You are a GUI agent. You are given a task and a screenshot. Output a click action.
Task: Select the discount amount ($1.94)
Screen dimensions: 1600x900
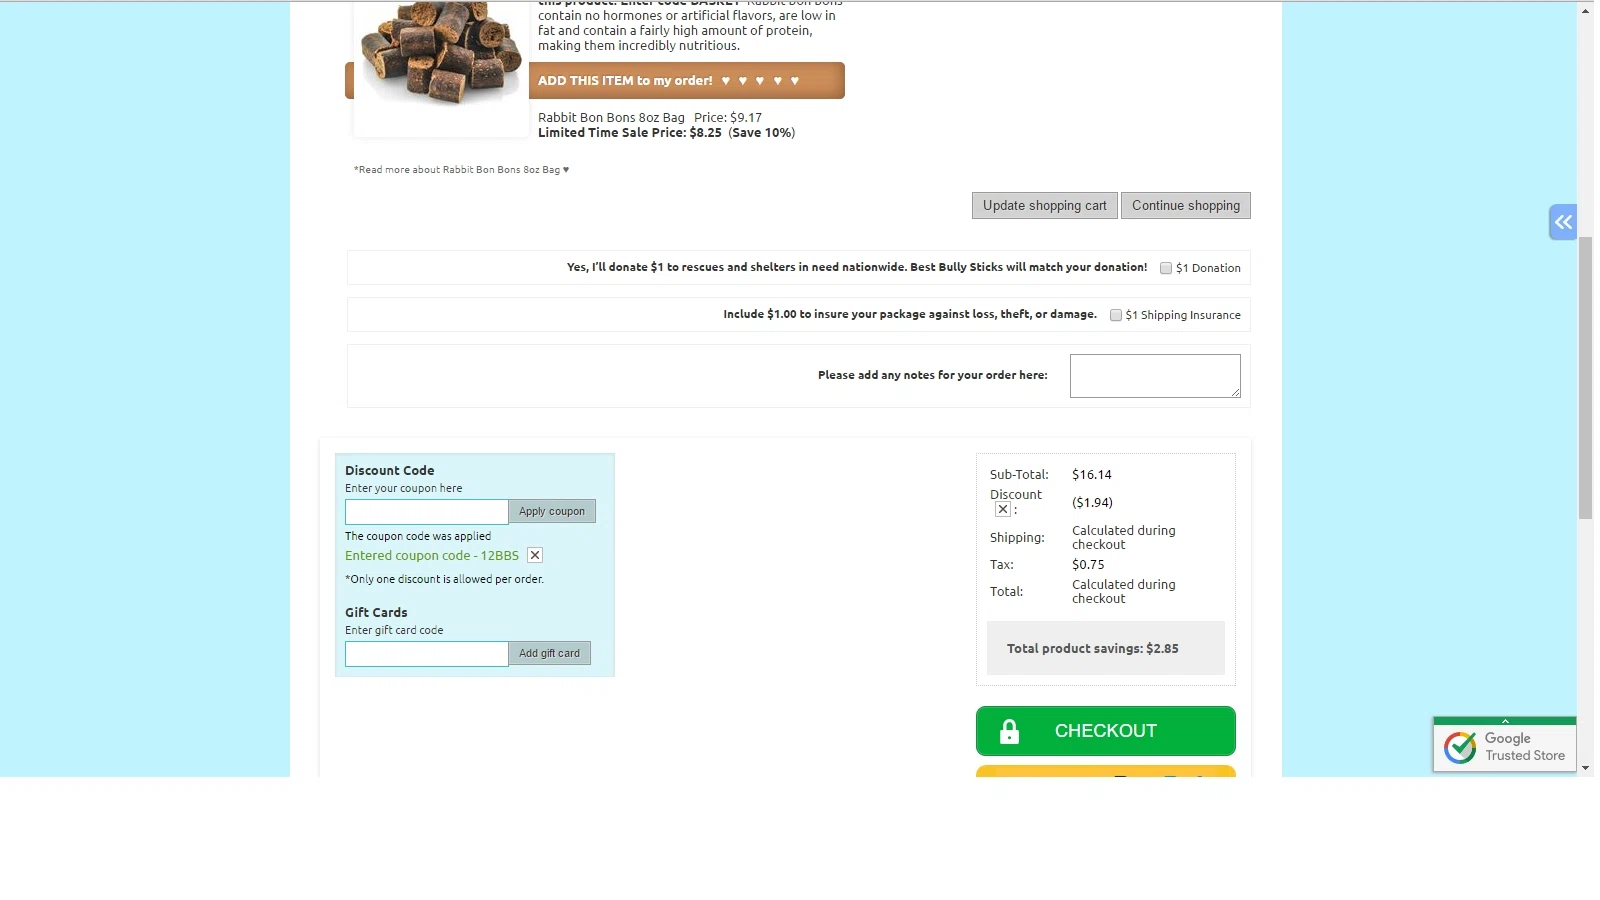click(1092, 502)
